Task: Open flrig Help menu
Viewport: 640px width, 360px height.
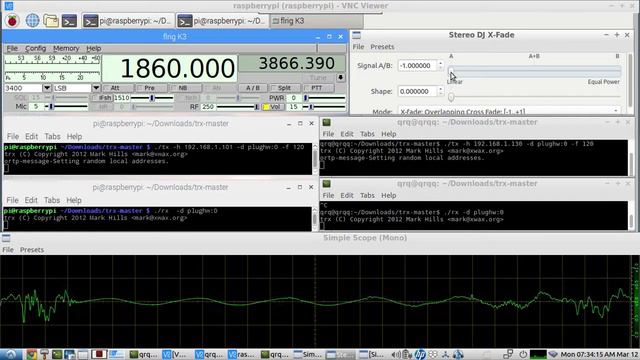Action: (93, 48)
